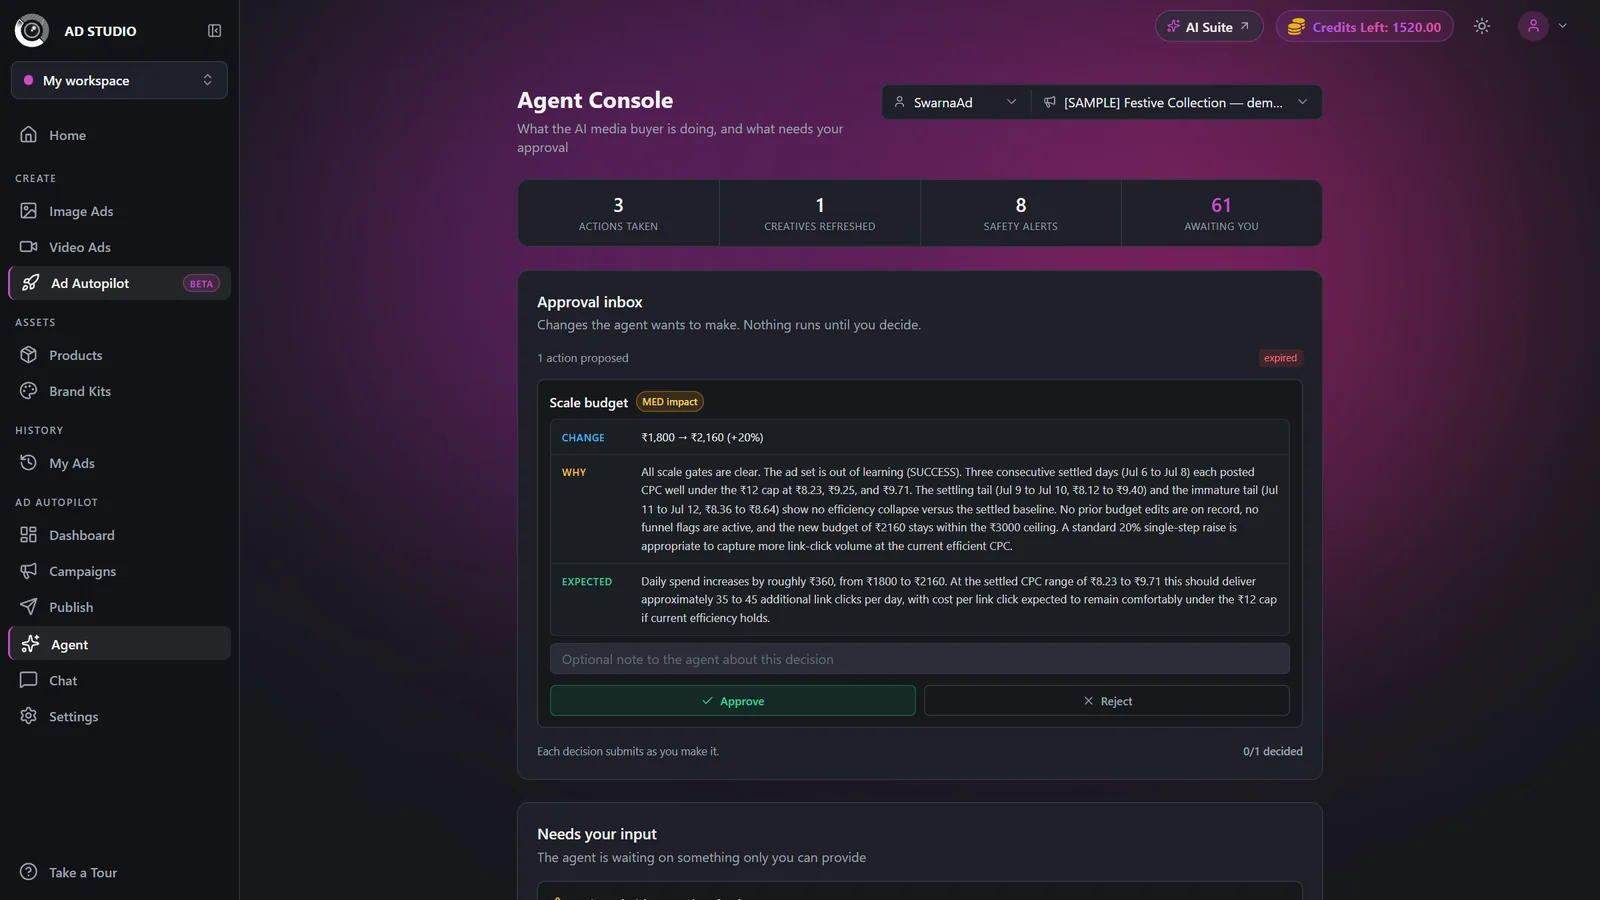Click the Ad Studio logo icon
This screenshot has height=900, width=1600.
32,31
